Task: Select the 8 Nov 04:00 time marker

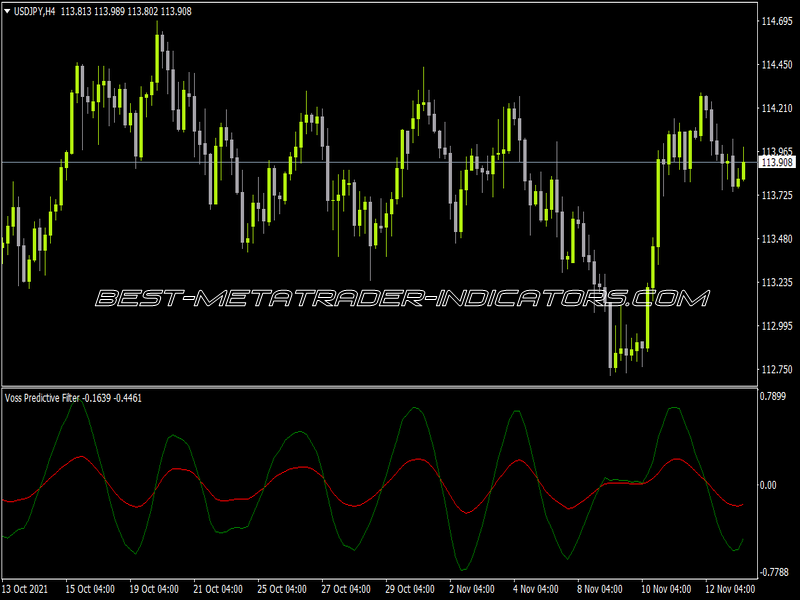Action: click(600, 589)
